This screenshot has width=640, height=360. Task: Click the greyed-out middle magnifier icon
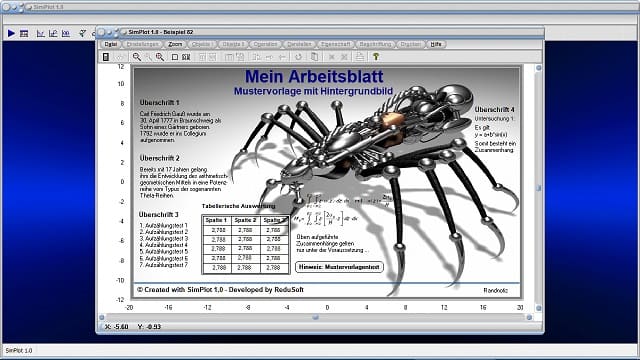point(148,57)
